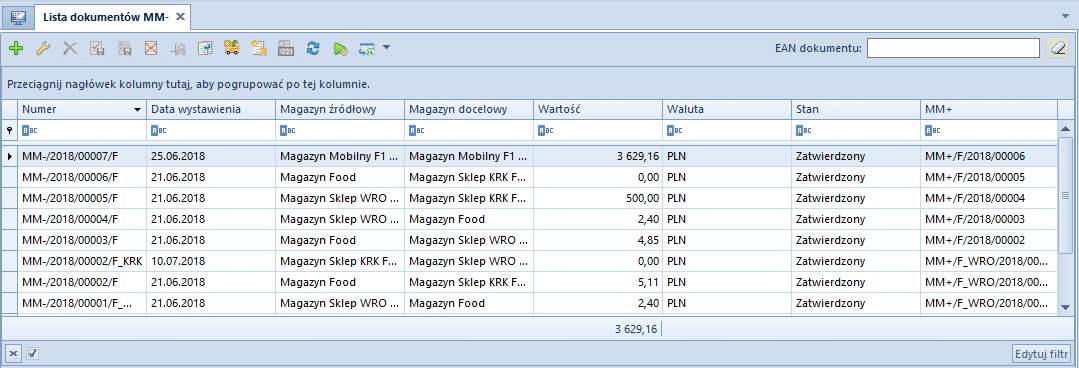Select row MM-/2018/00006/F

click(x=530, y=177)
